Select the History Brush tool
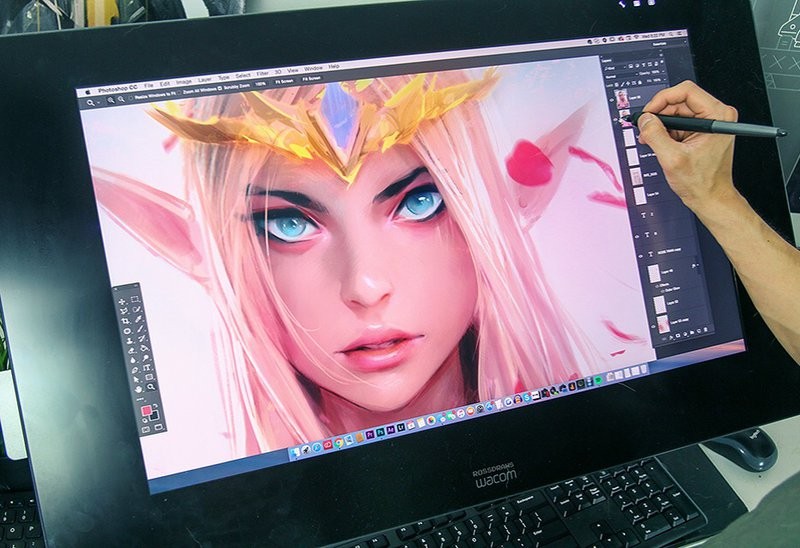 tap(141, 338)
